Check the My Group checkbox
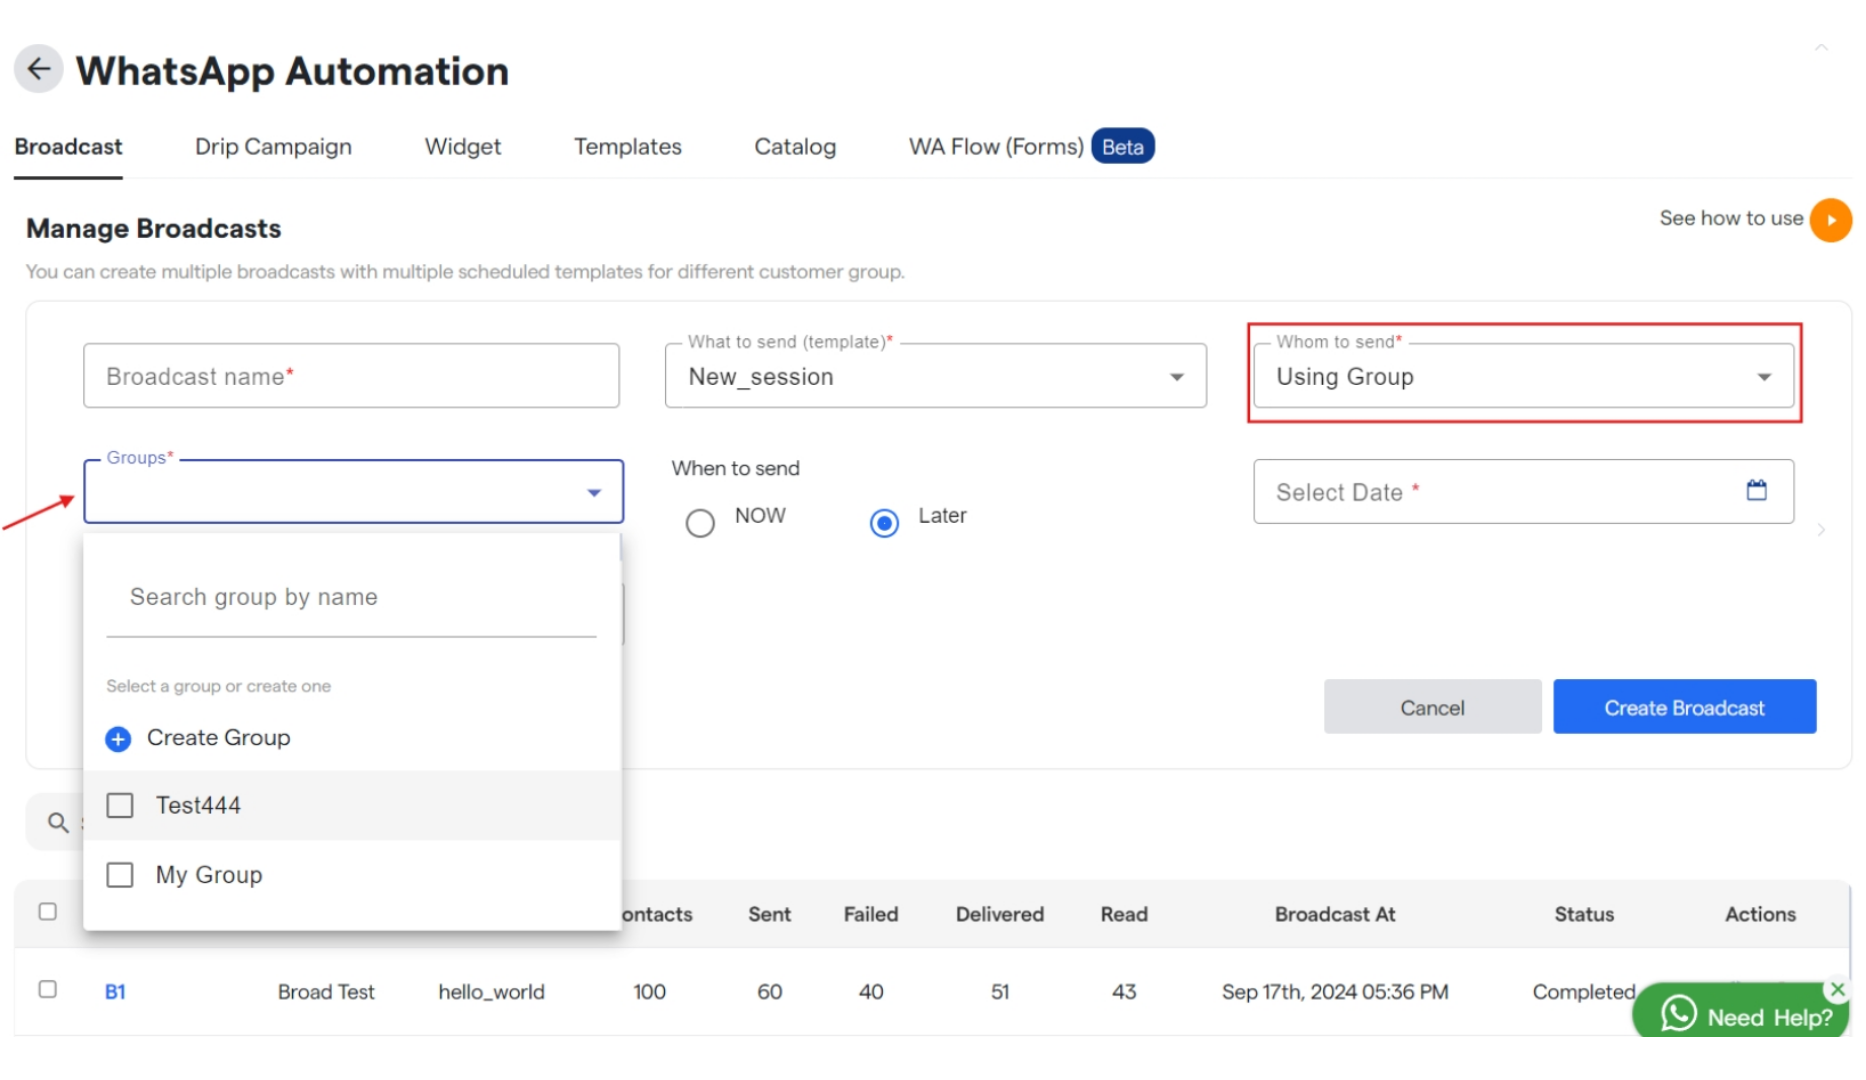 tap(120, 875)
